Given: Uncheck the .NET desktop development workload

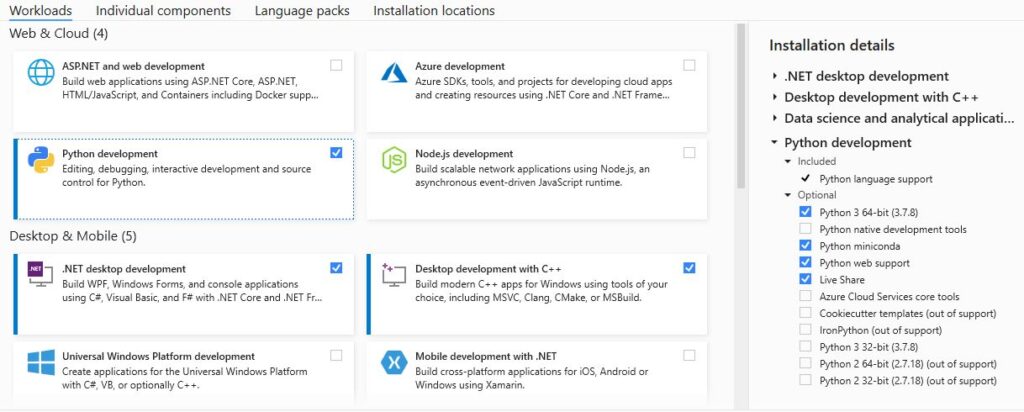Looking at the screenshot, I should [x=336, y=268].
